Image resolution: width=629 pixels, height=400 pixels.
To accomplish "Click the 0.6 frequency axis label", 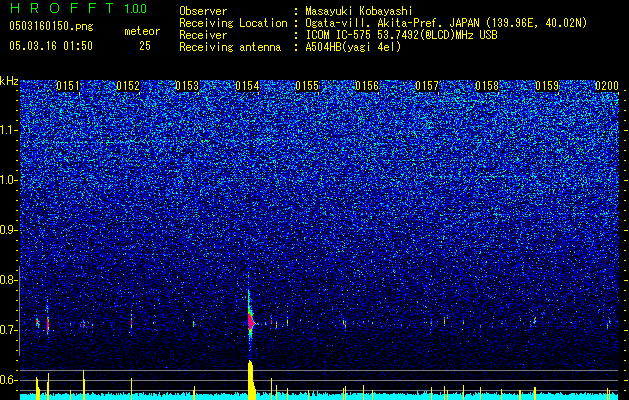I will 8,380.
